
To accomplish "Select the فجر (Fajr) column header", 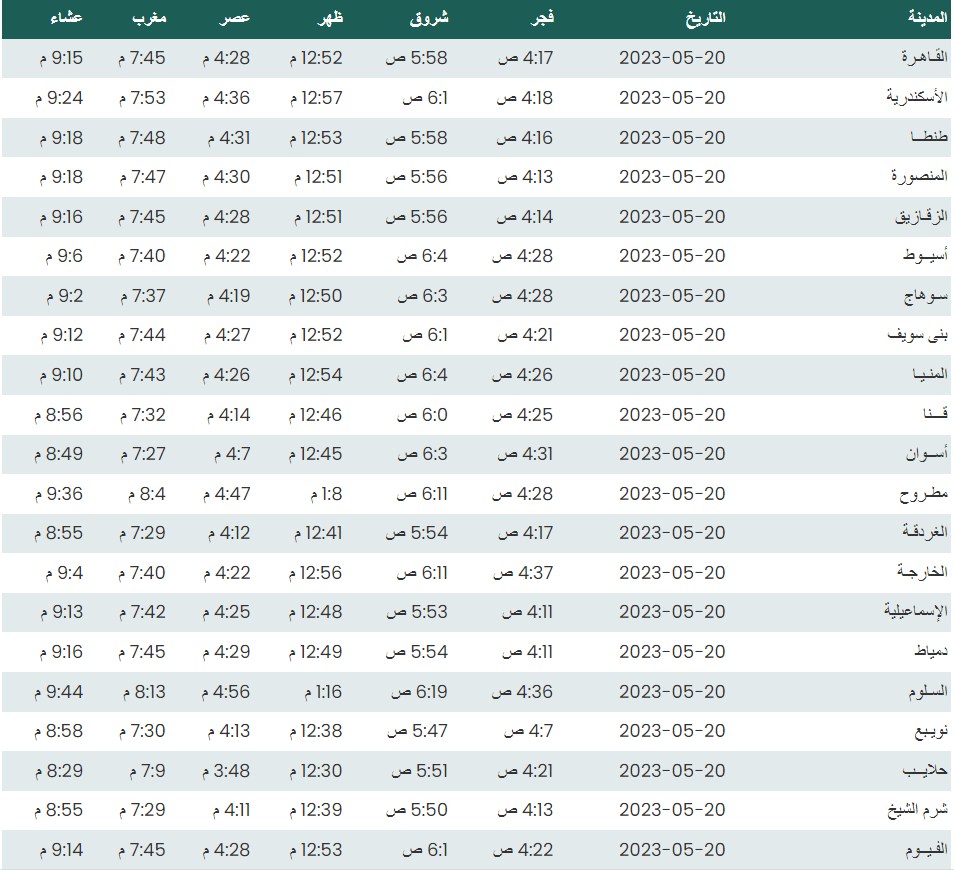I will [541, 19].
